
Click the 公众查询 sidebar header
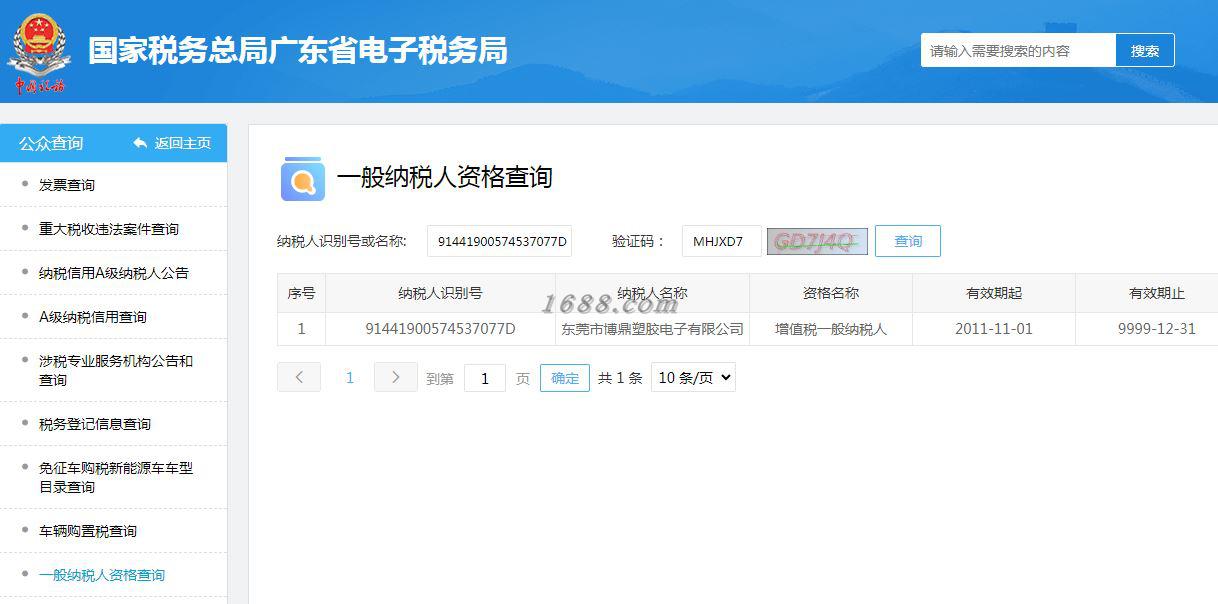(51, 143)
